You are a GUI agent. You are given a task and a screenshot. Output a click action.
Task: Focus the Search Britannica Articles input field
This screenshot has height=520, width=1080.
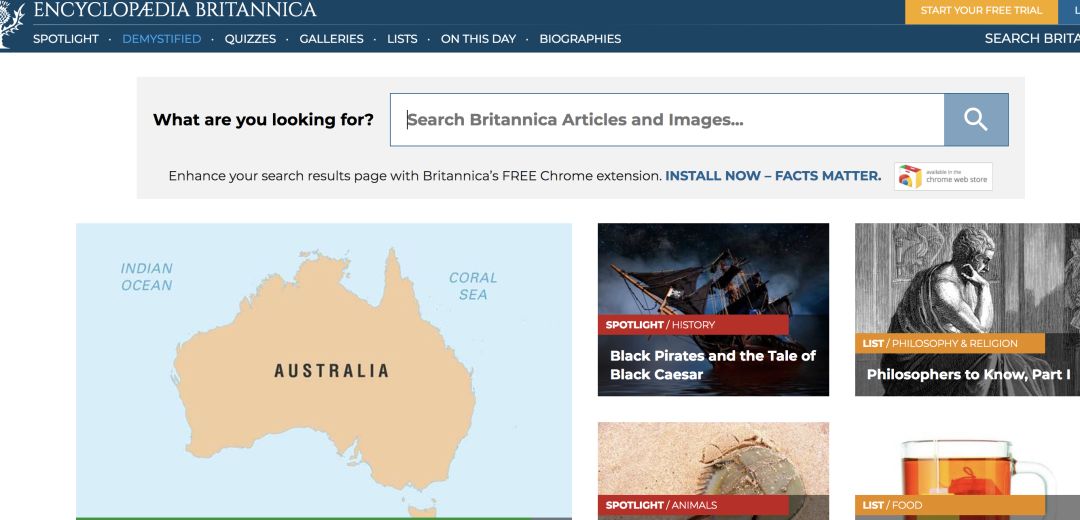click(666, 120)
